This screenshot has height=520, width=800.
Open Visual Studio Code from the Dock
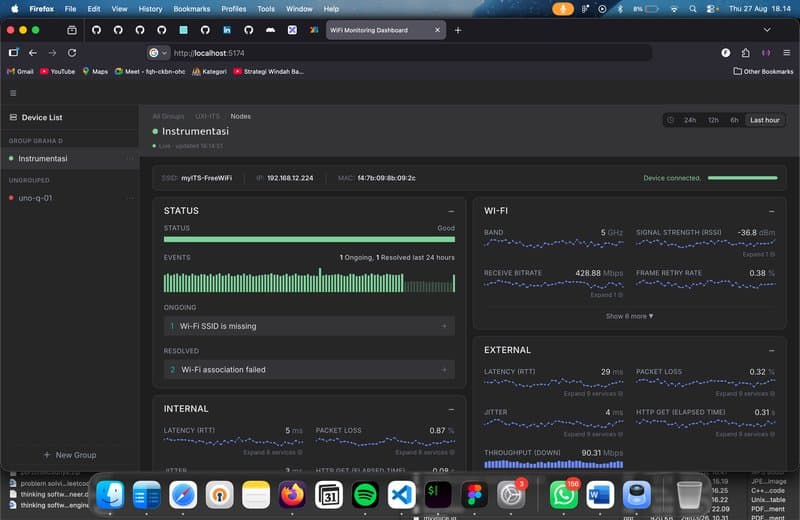point(402,494)
